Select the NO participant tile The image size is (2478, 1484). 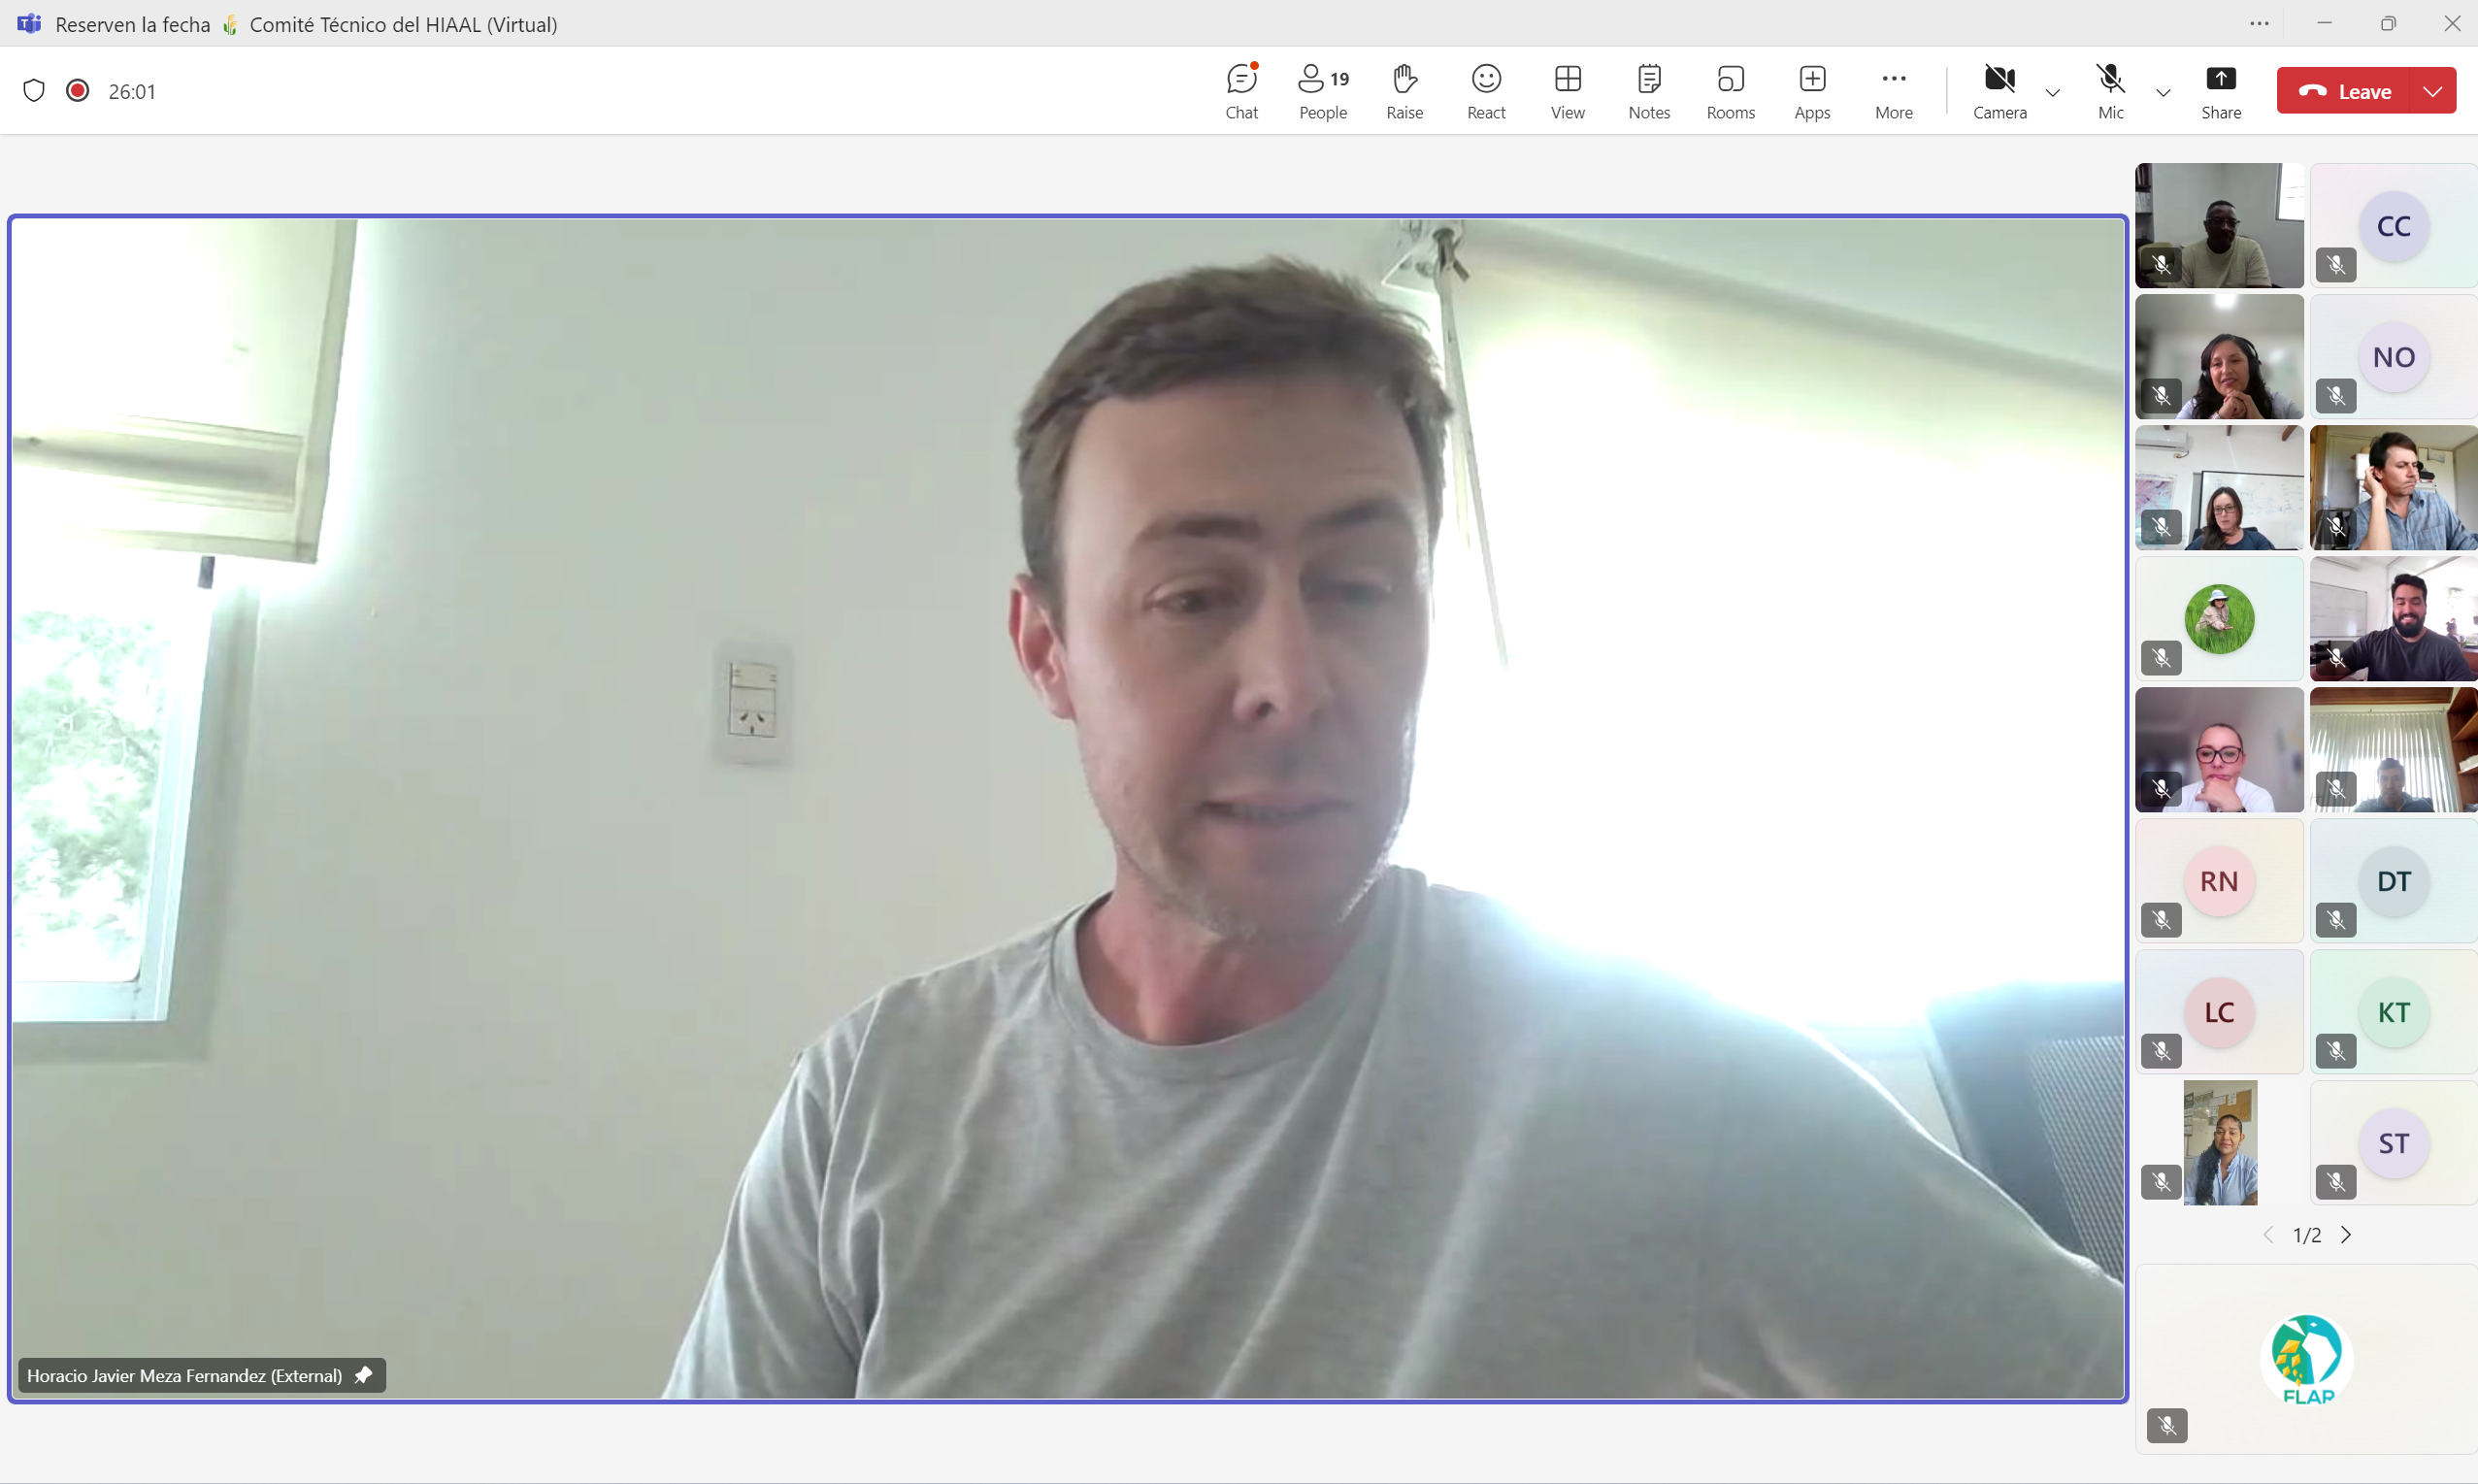[2393, 357]
